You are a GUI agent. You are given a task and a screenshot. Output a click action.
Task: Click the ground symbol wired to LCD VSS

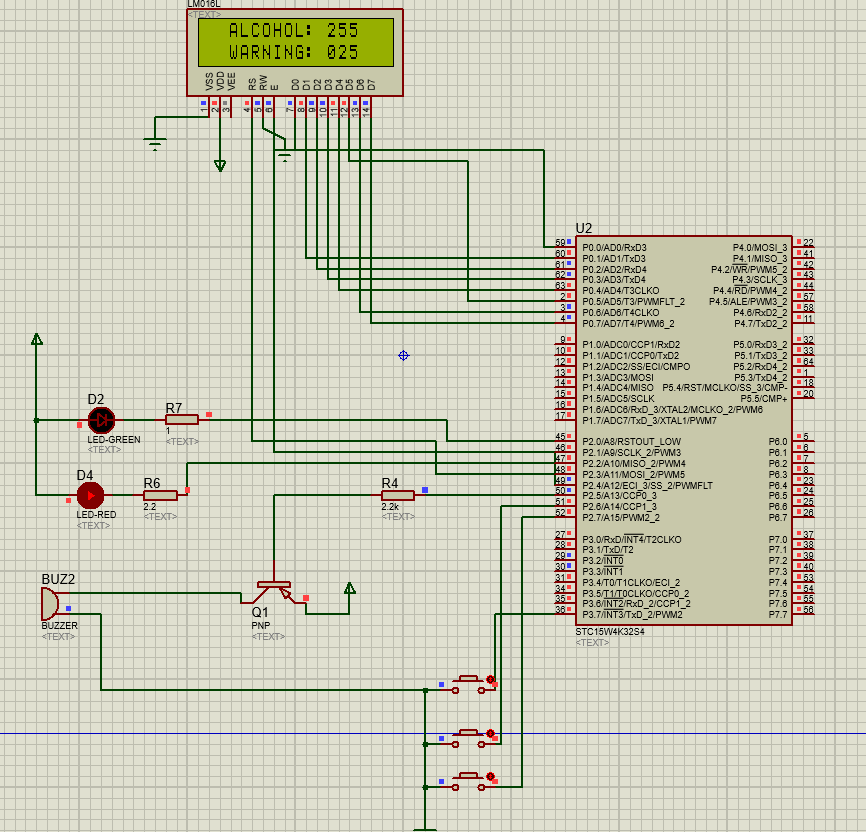click(x=155, y=144)
